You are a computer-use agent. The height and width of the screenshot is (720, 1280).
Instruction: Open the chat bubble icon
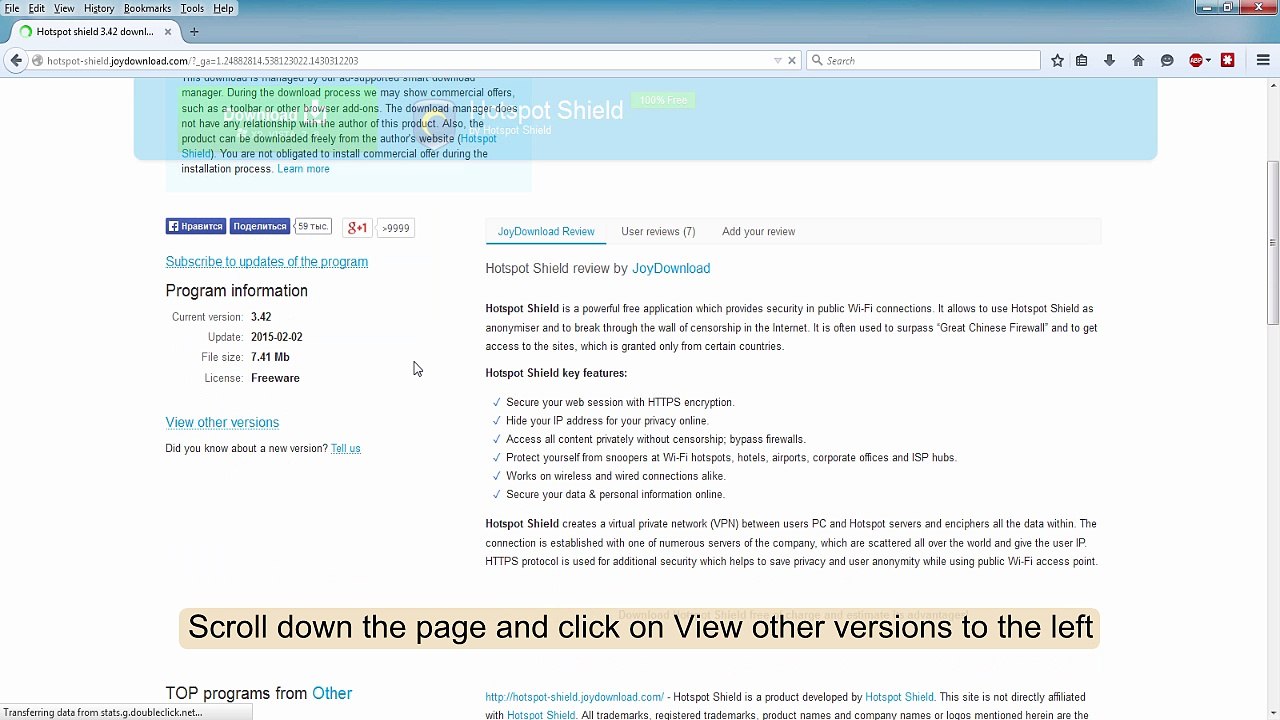pos(1167,61)
